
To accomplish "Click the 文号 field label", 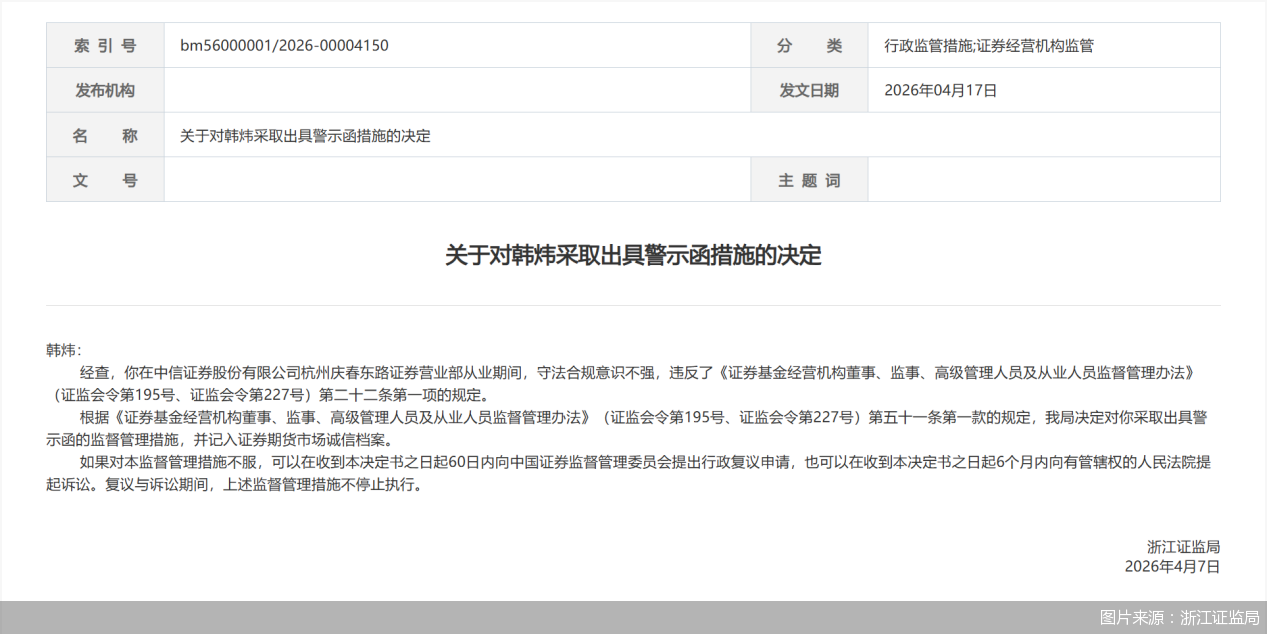I will point(105,179).
